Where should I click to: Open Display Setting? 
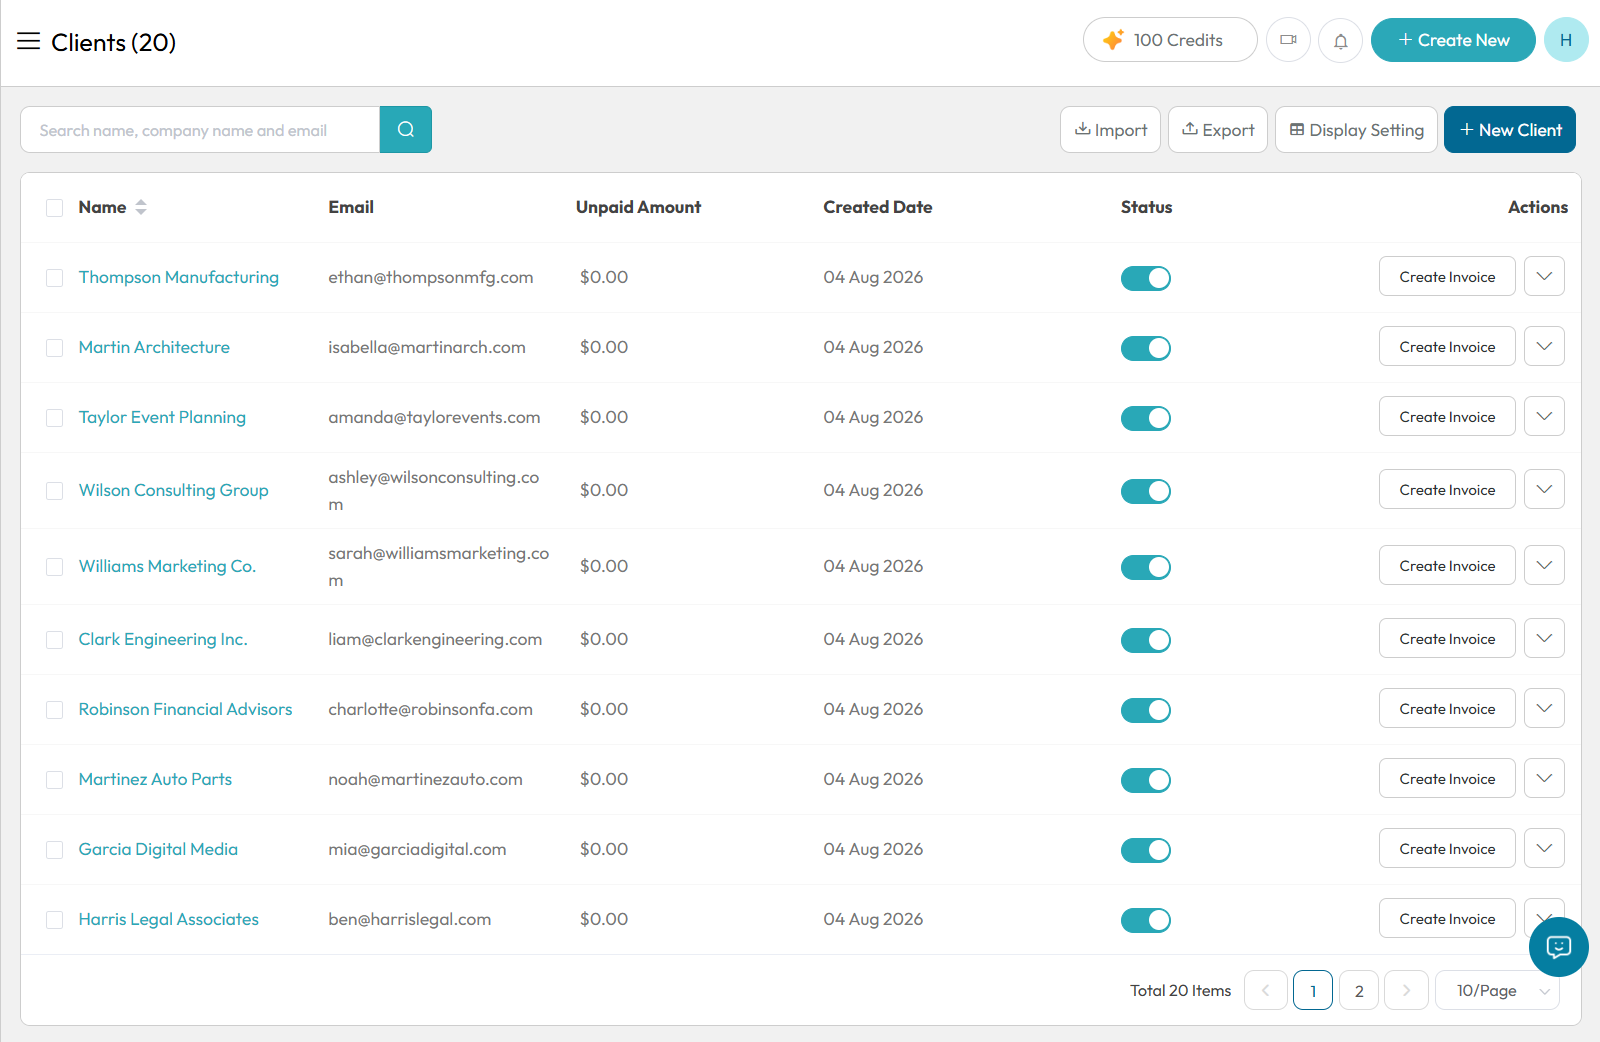[x=1356, y=130]
